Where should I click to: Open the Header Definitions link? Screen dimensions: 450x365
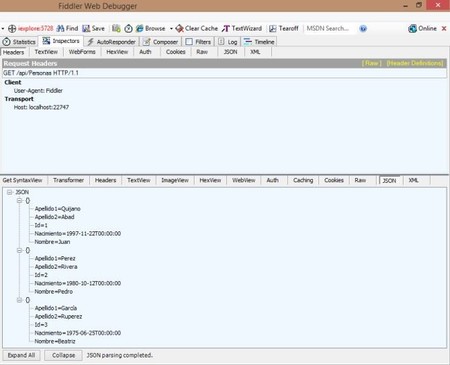pyautogui.click(x=415, y=63)
